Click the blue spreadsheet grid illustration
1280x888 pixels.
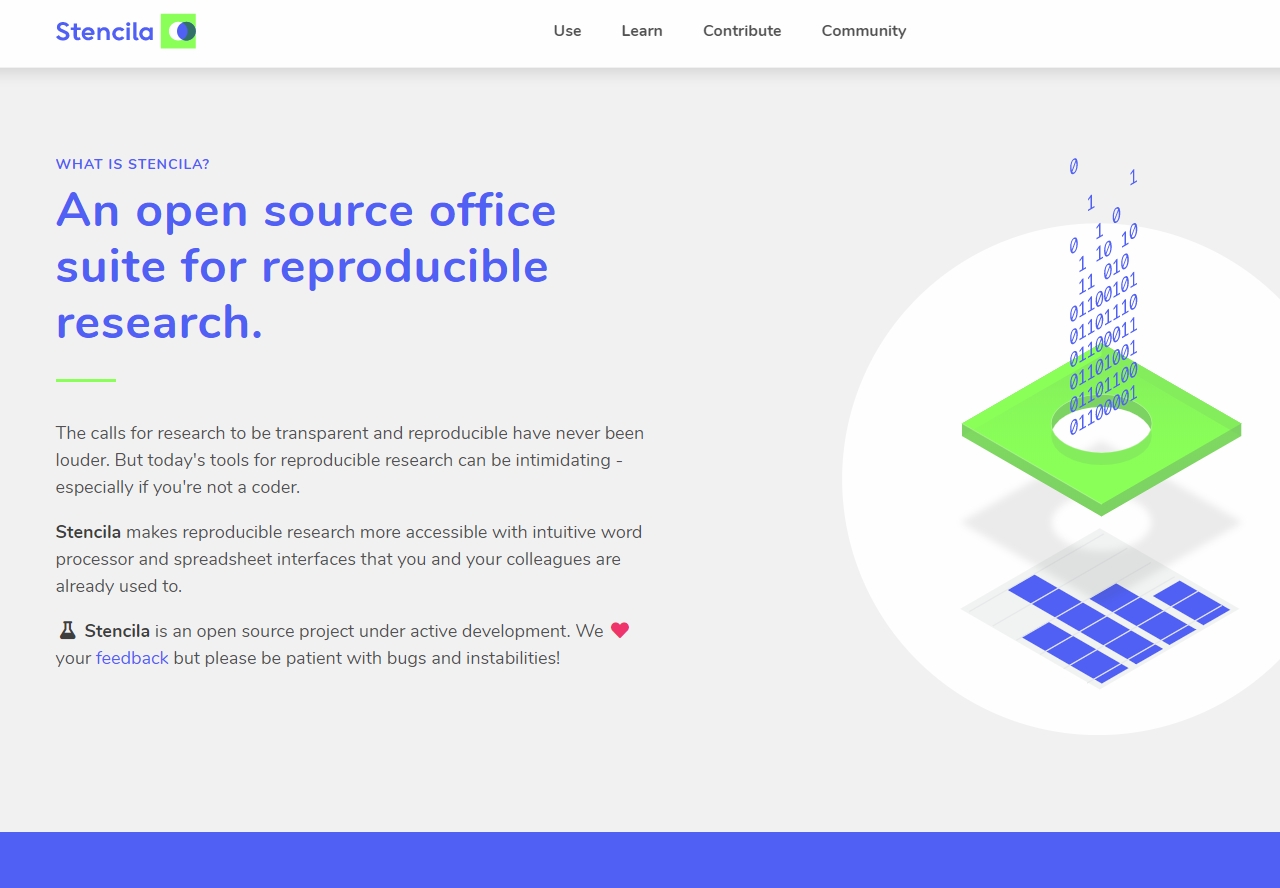pos(1100,609)
